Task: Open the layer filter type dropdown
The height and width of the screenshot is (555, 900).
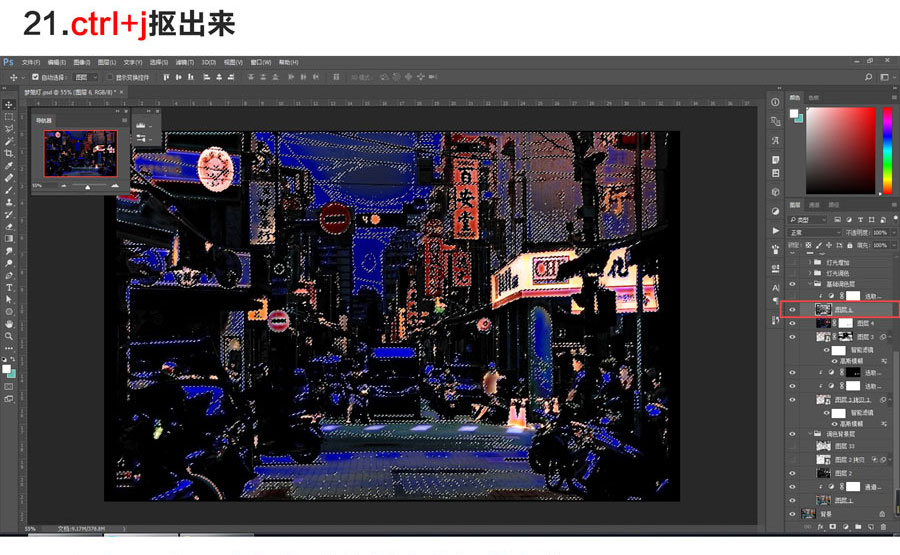Action: pos(807,219)
